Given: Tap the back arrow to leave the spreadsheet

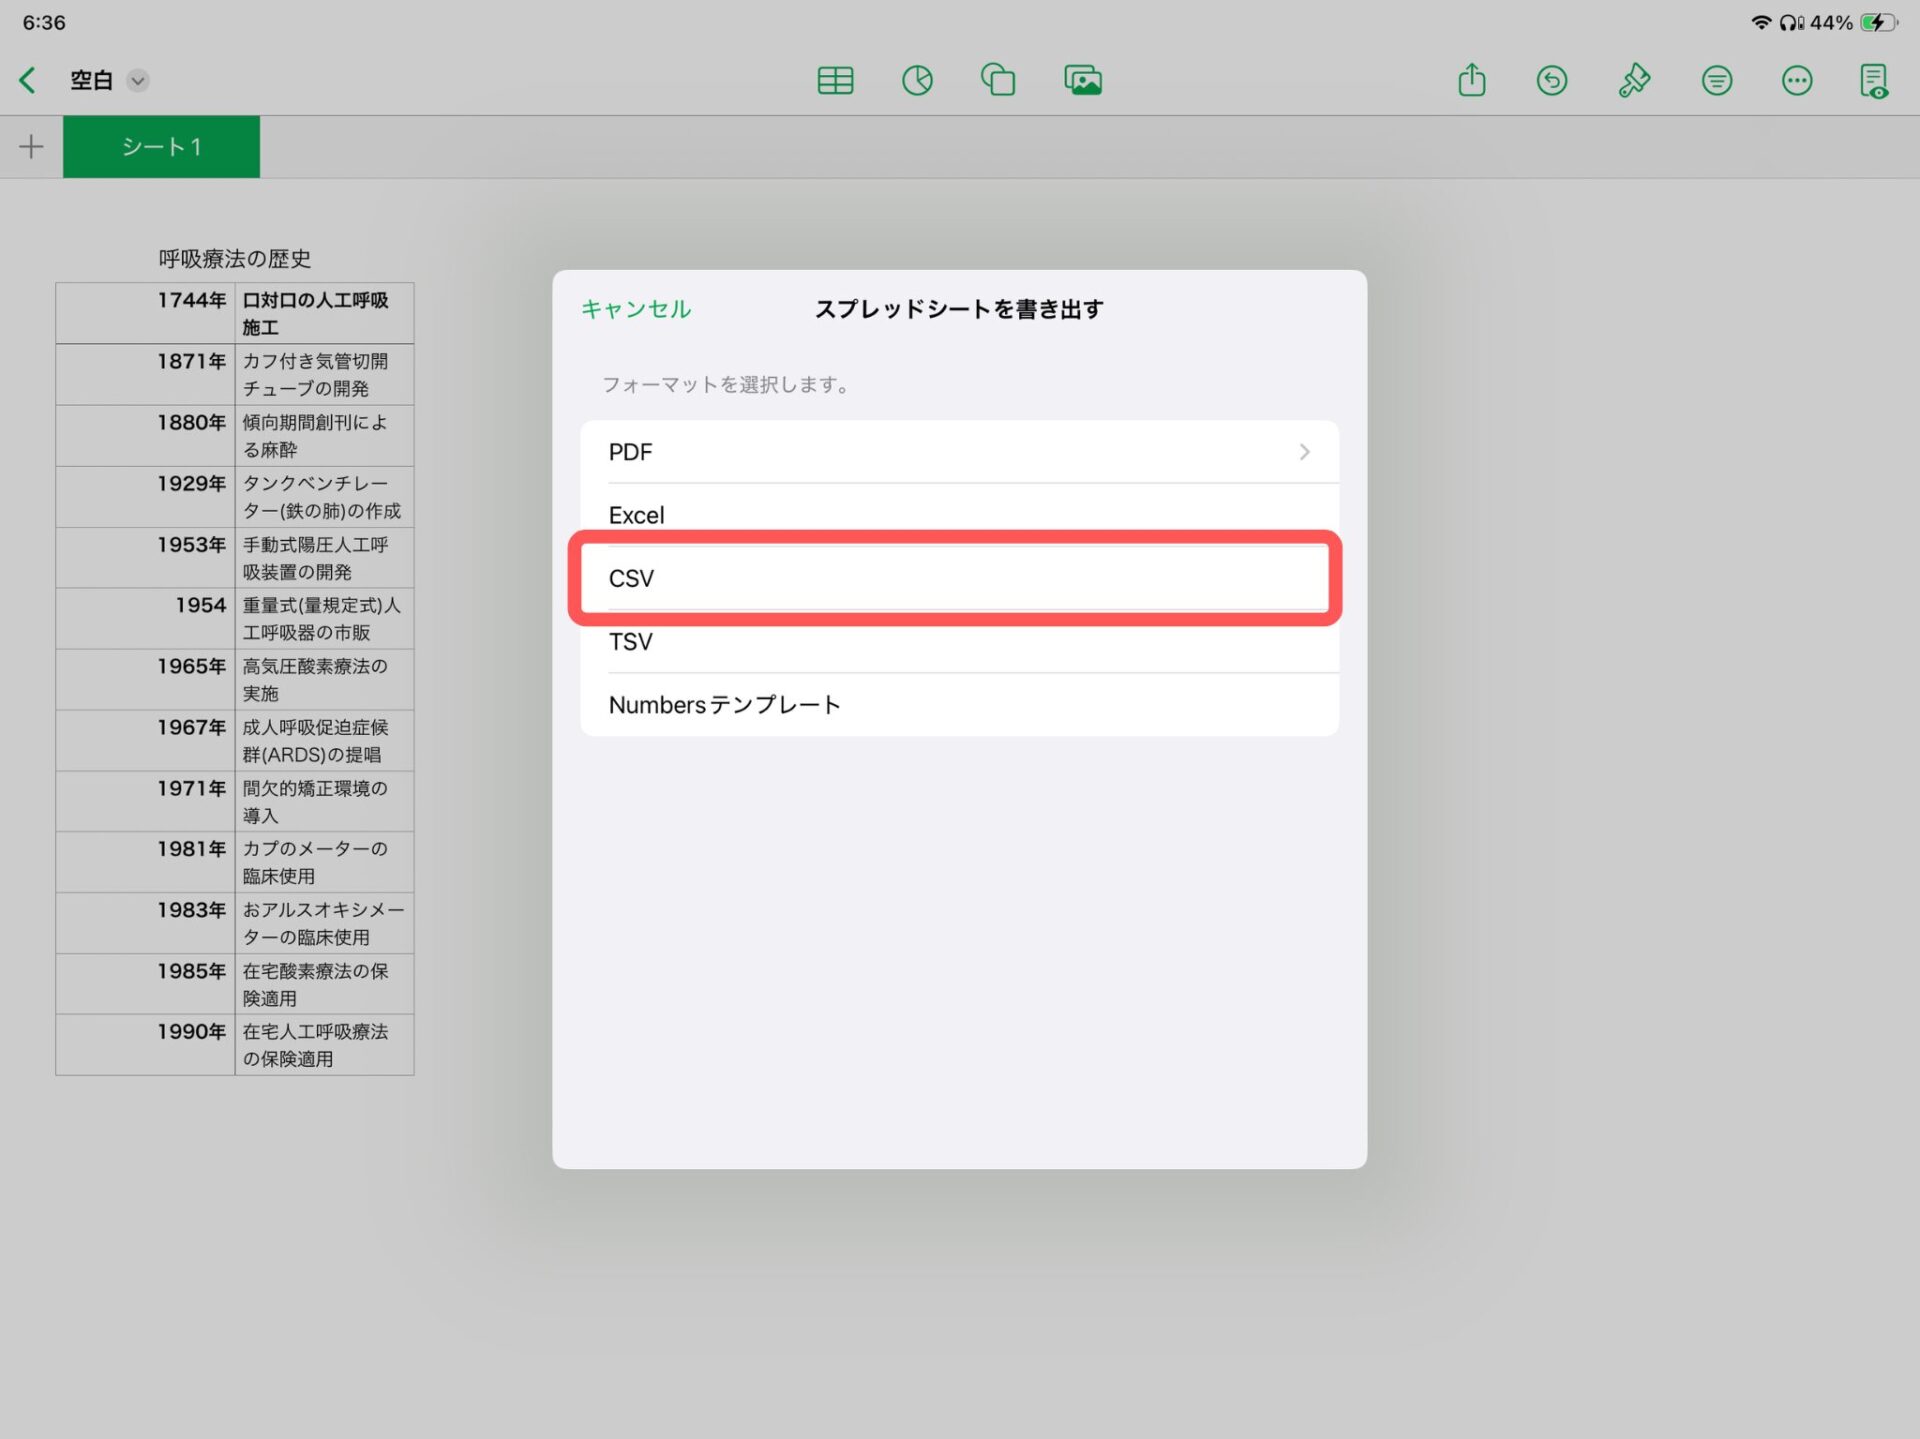Looking at the screenshot, I should click(28, 80).
